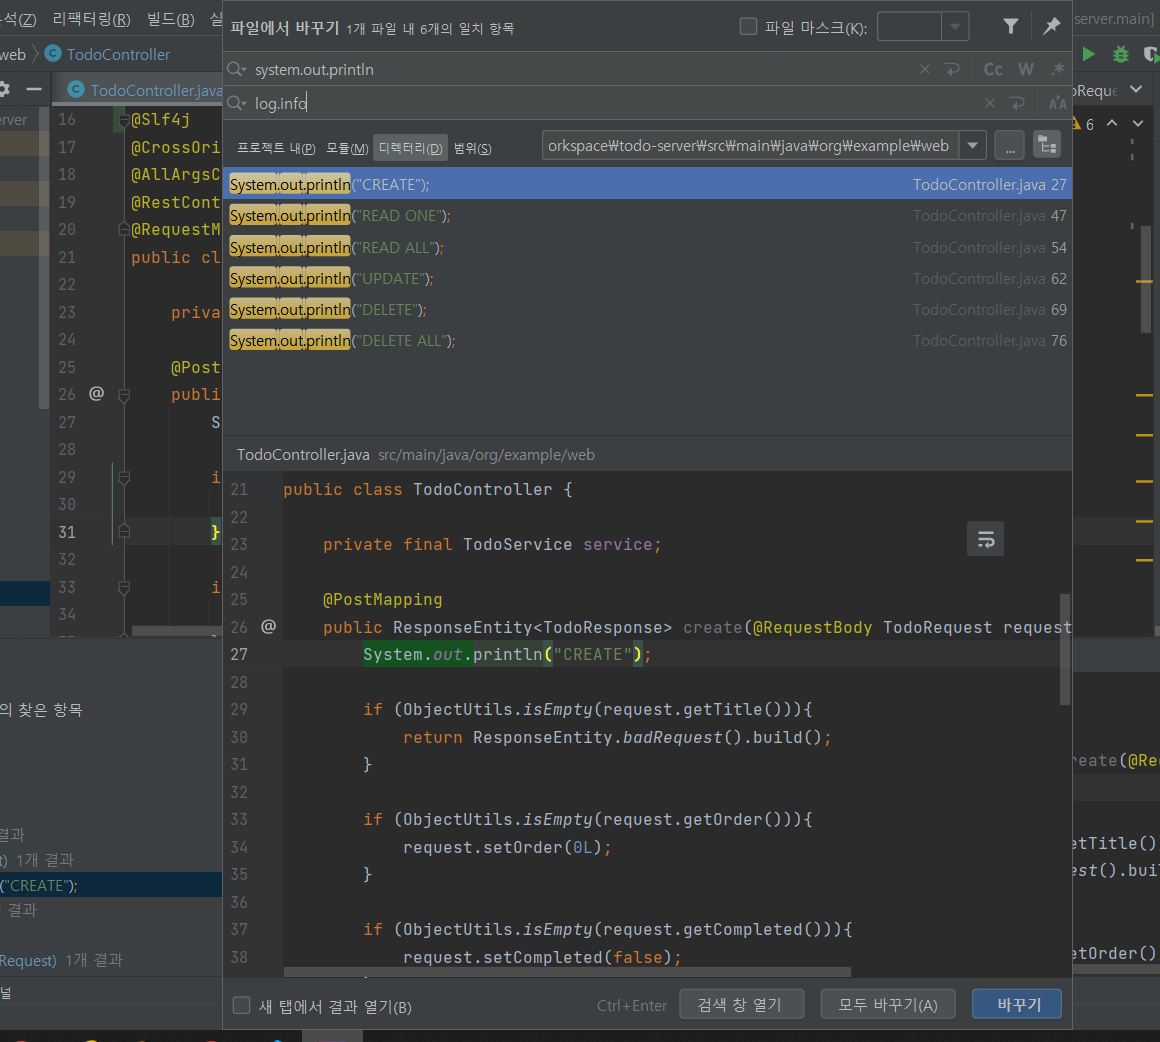
Task: Pin the Replace in Files dialog
Action: pos(1051,27)
